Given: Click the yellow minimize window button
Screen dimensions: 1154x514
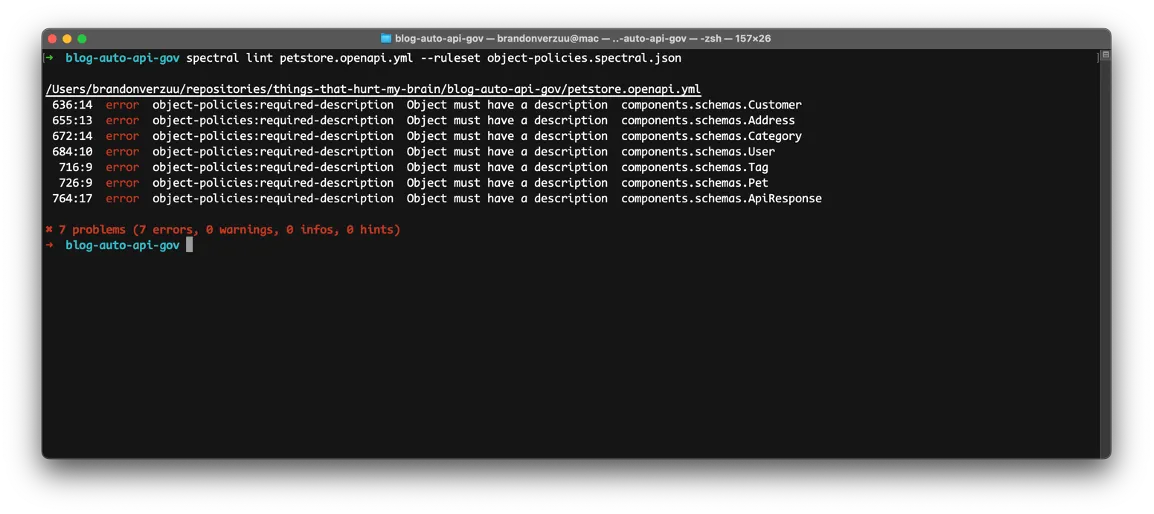Looking at the screenshot, I should click(x=67, y=39).
